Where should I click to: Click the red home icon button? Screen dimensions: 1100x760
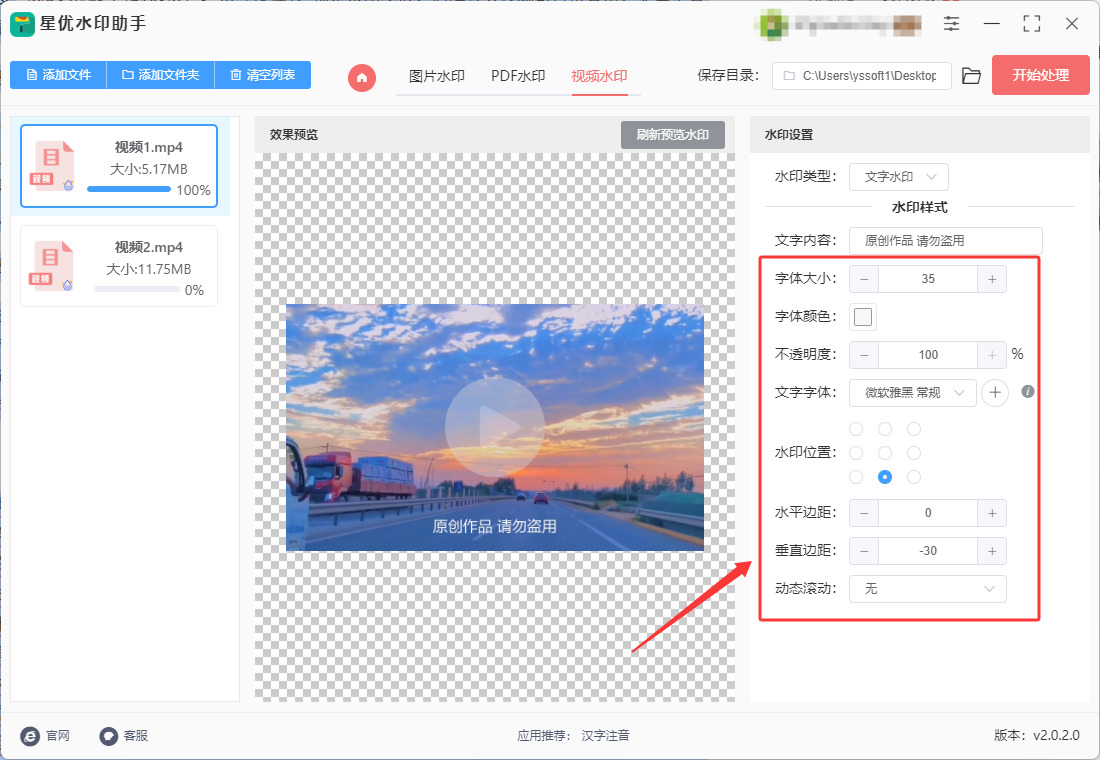(362, 77)
